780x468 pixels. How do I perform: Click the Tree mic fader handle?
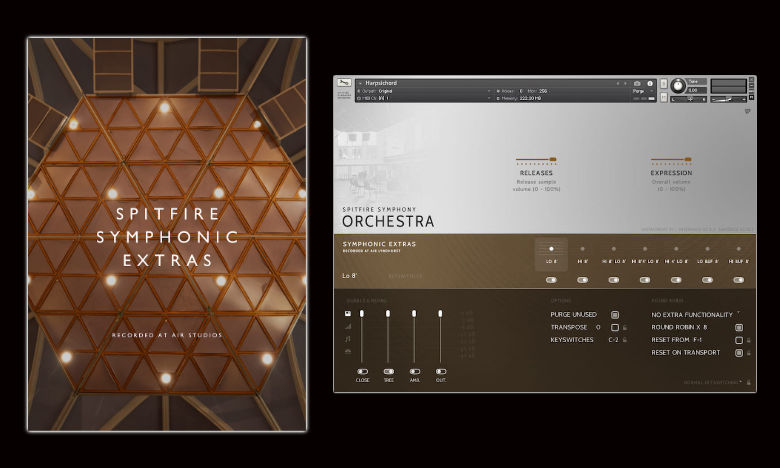coord(388,313)
